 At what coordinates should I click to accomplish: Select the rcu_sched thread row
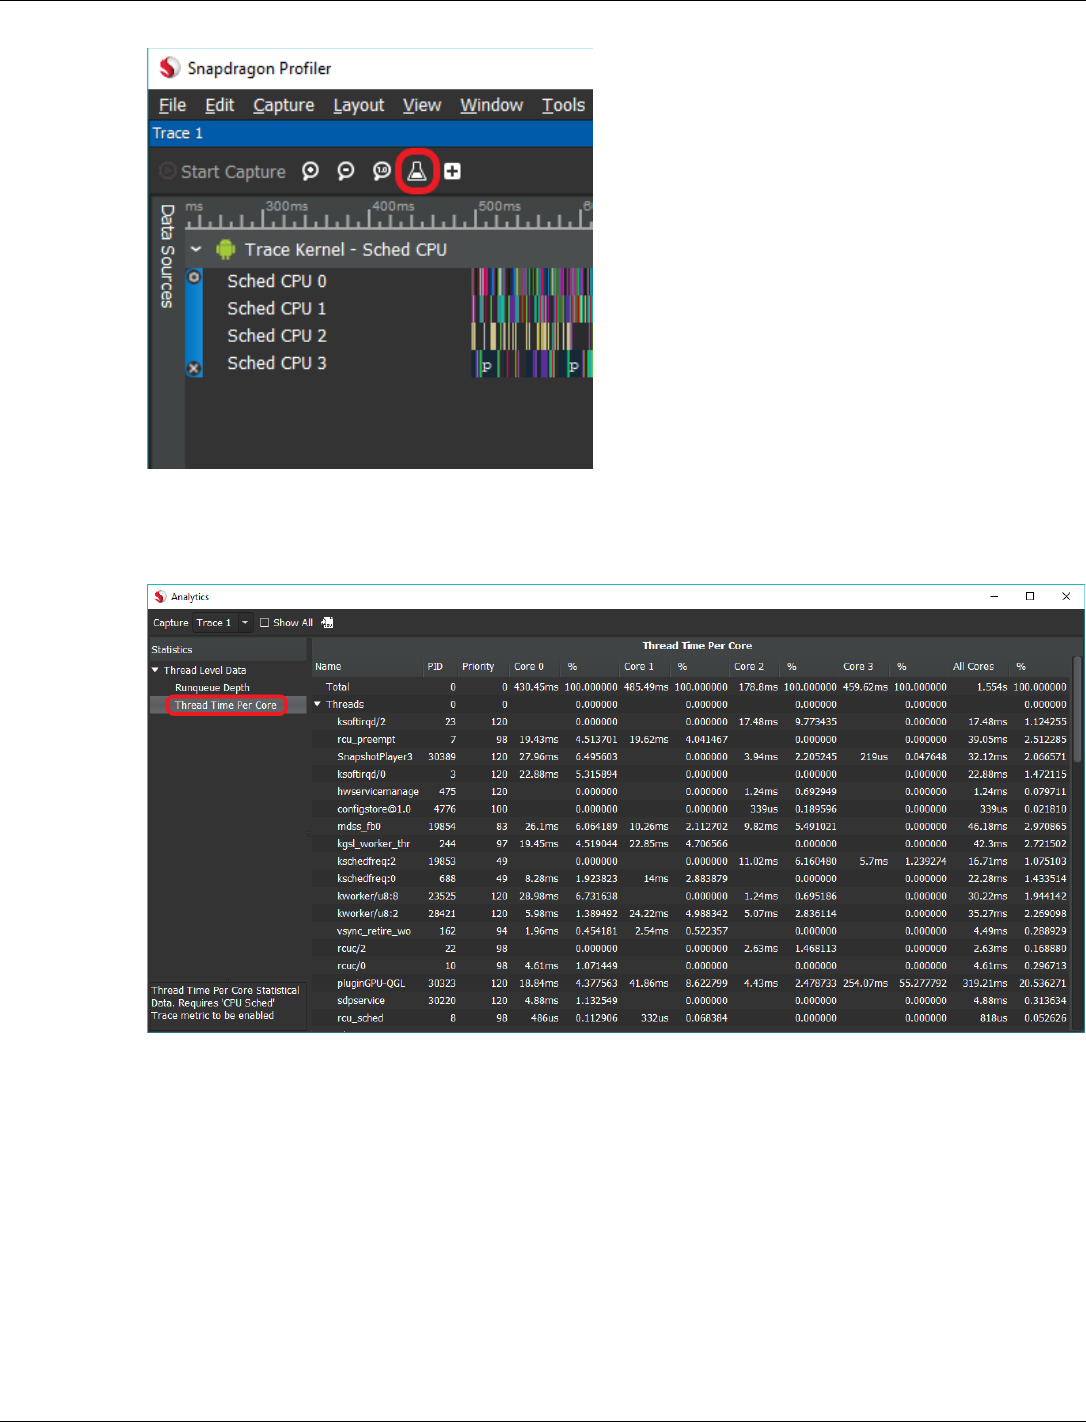coord(691,1018)
